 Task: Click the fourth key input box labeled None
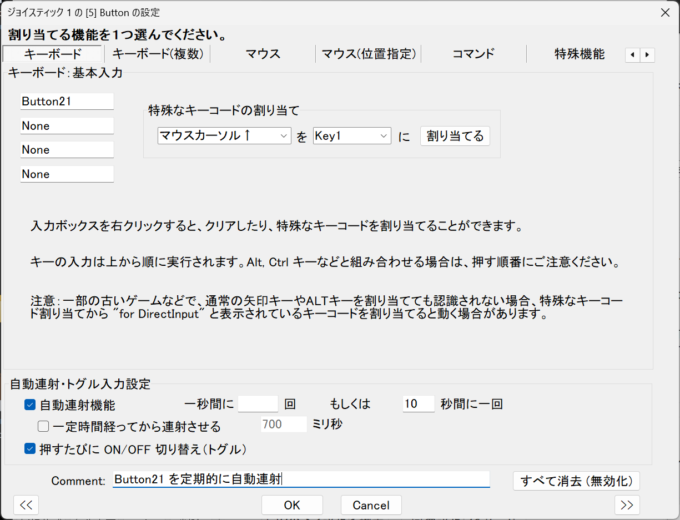(67, 174)
